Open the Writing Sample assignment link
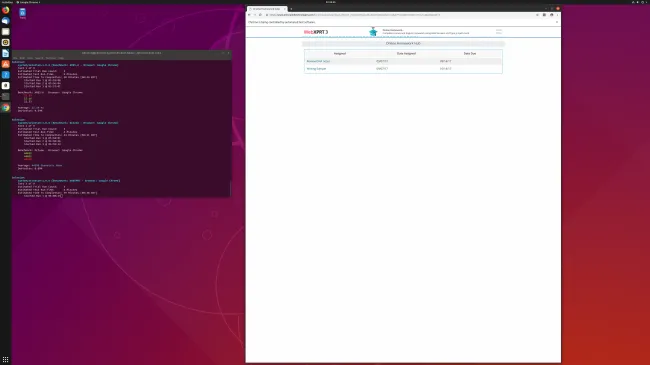Image resolution: width=650 pixels, height=365 pixels. click(x=316, y=69)
